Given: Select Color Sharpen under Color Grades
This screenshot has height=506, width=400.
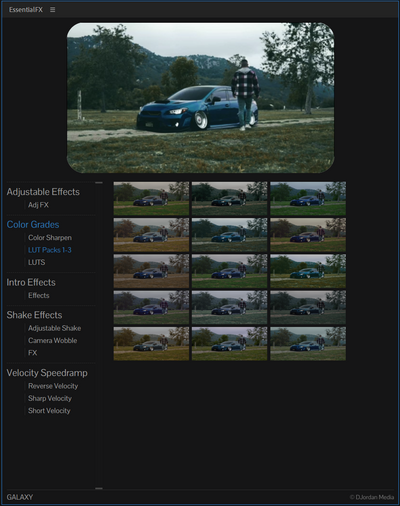Looking at the screenshot, I should pyautogui.click(x=50, y=238).
